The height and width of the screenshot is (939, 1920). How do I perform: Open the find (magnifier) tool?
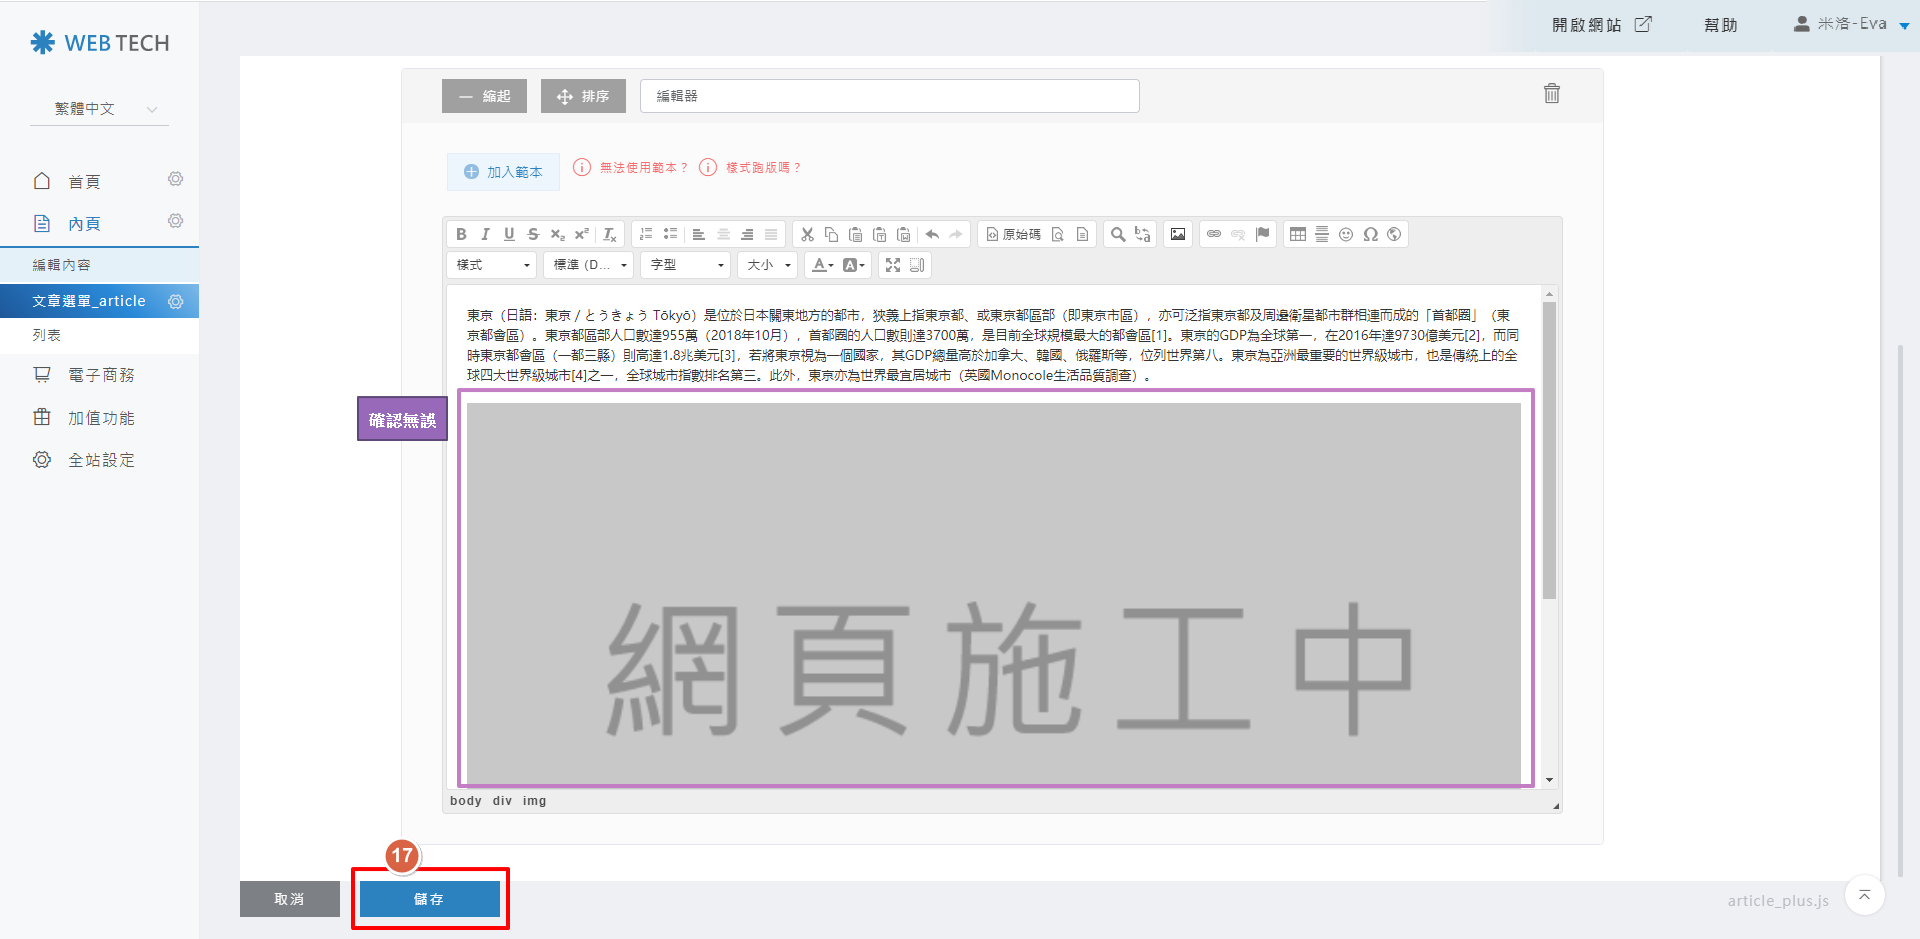pyautogui.click(x=1118, y=234)
